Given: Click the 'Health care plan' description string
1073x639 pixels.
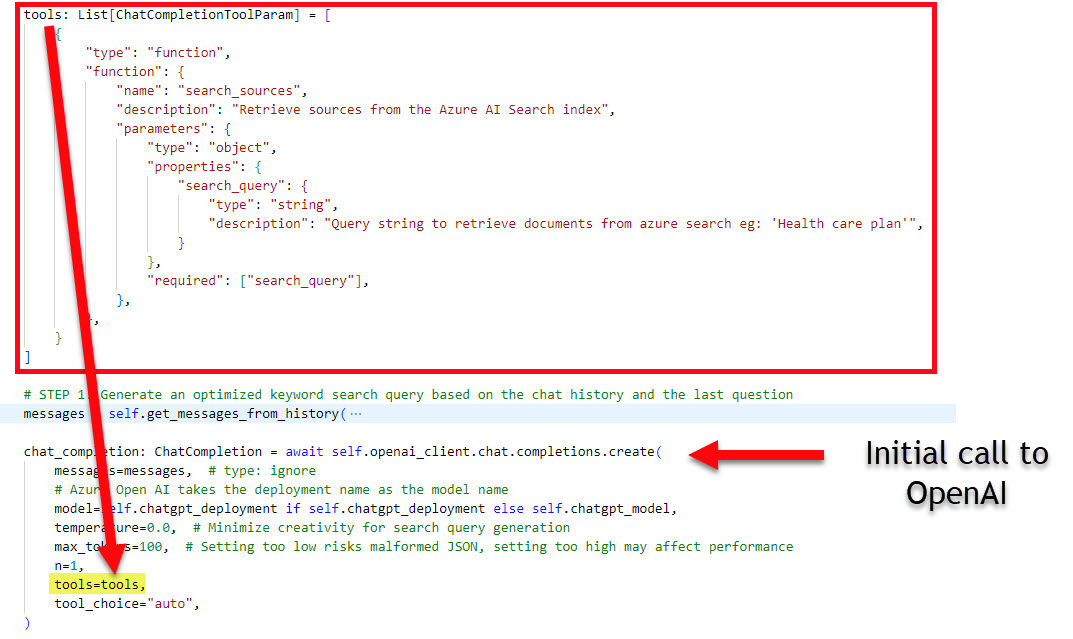Looking at the screenshot, I should pyautogui.click(x=621, y=224).
